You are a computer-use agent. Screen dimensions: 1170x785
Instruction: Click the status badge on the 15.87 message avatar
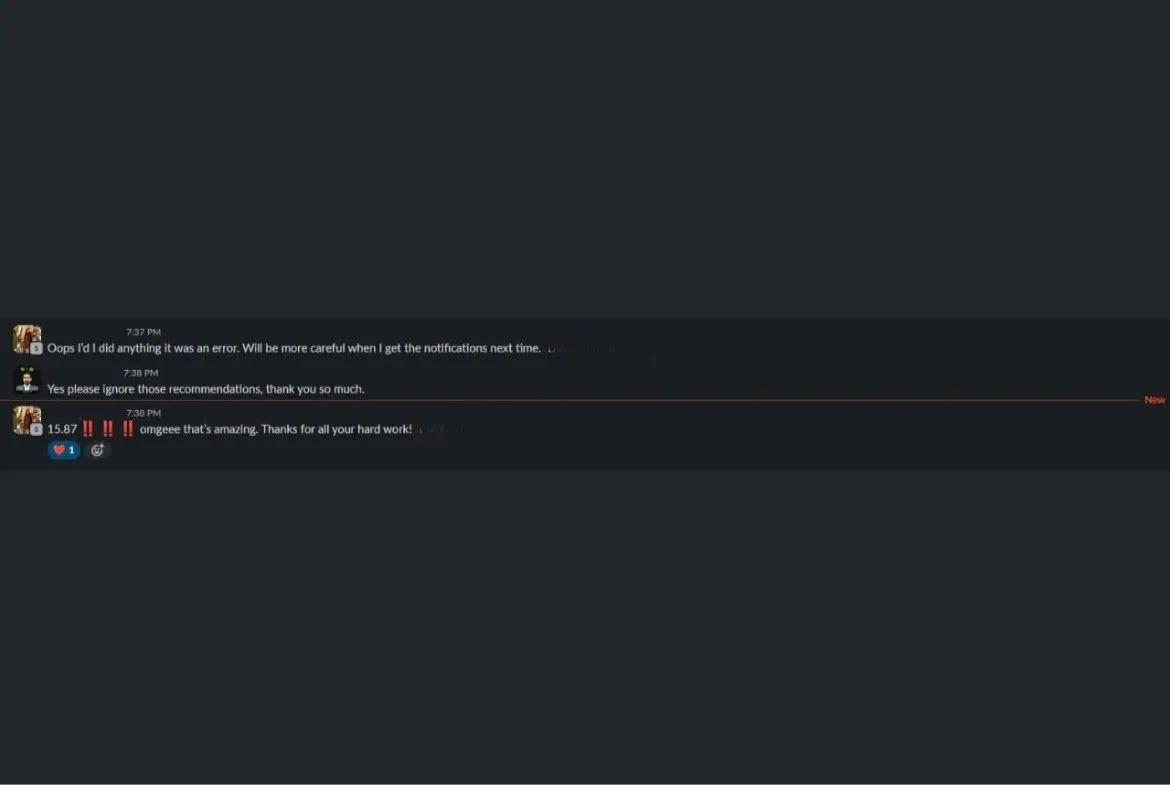click(x=36, y=430)
